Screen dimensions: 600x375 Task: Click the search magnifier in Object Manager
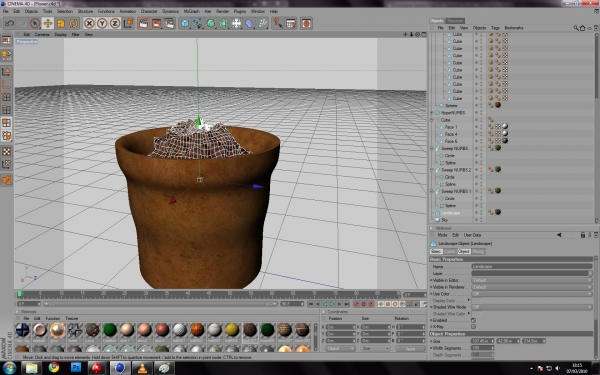[x=576, y=28]
